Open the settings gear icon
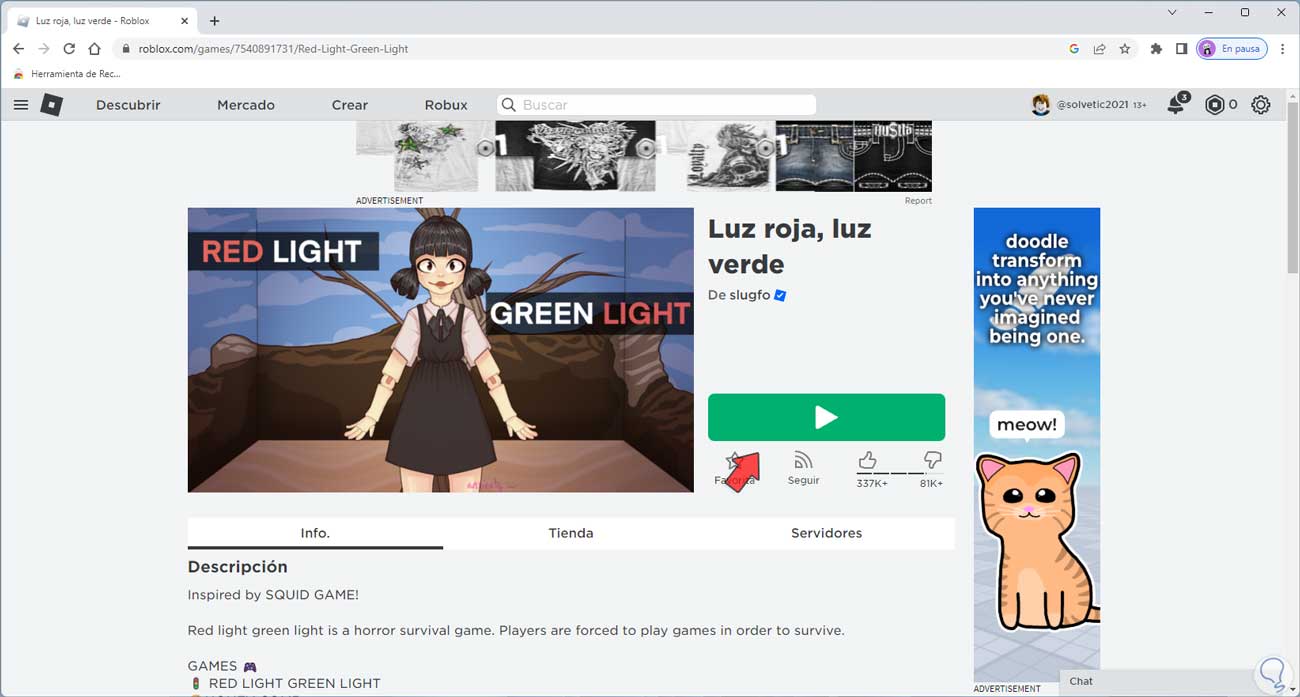Viewport: 1300px width, 697px height. [1261, 104]
